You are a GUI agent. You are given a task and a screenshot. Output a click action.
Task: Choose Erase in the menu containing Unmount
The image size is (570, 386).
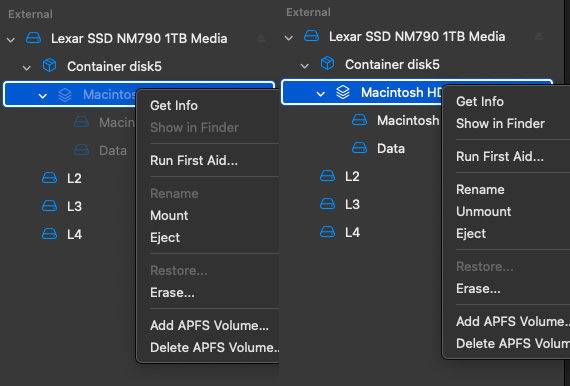pos(478,289)
